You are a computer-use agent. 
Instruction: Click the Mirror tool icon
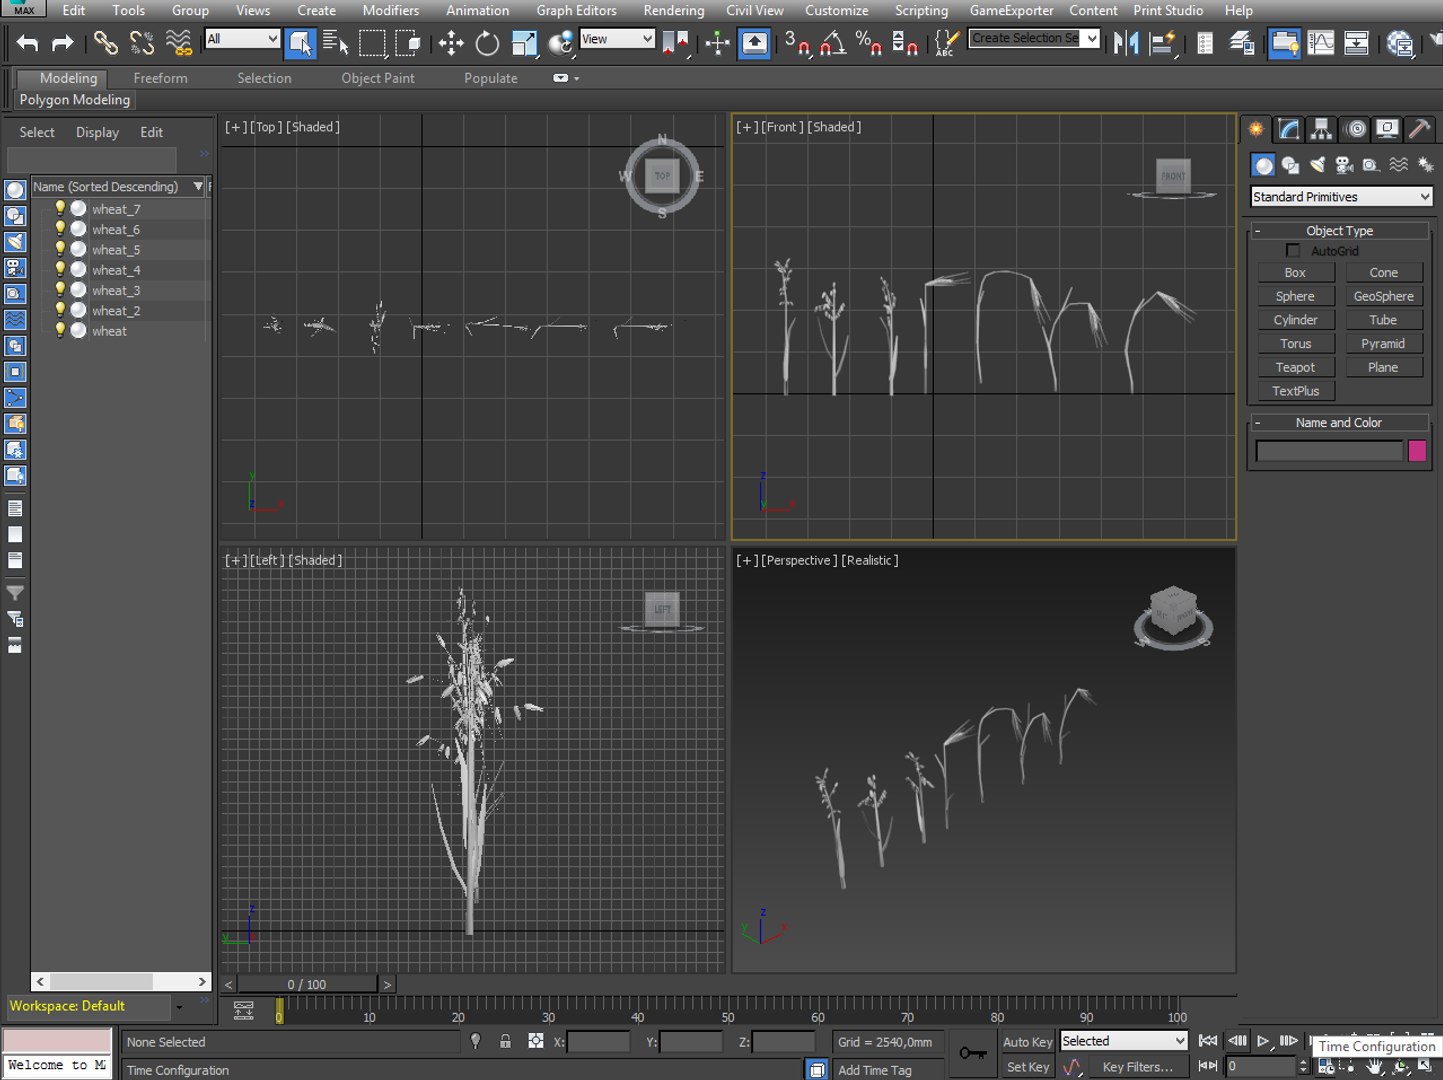1126,43
